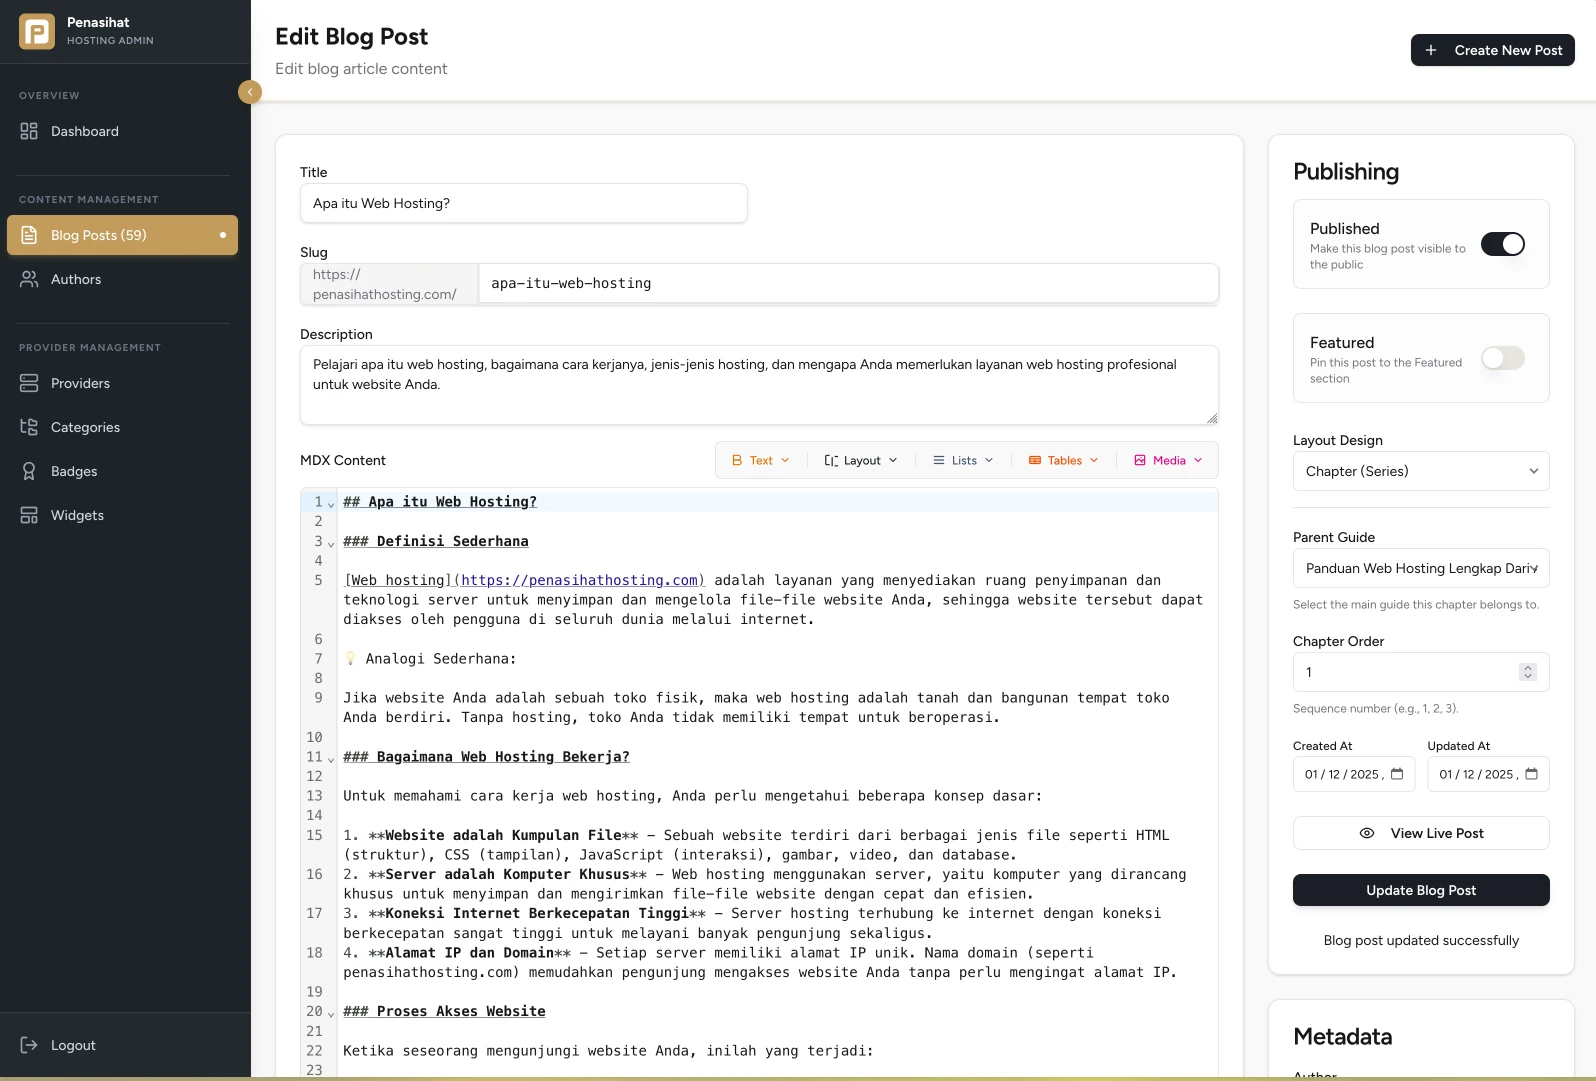Screen dimensions: 1596x1081
Task: Click the plus icon in Create New Post
Action: (1431, 50)
